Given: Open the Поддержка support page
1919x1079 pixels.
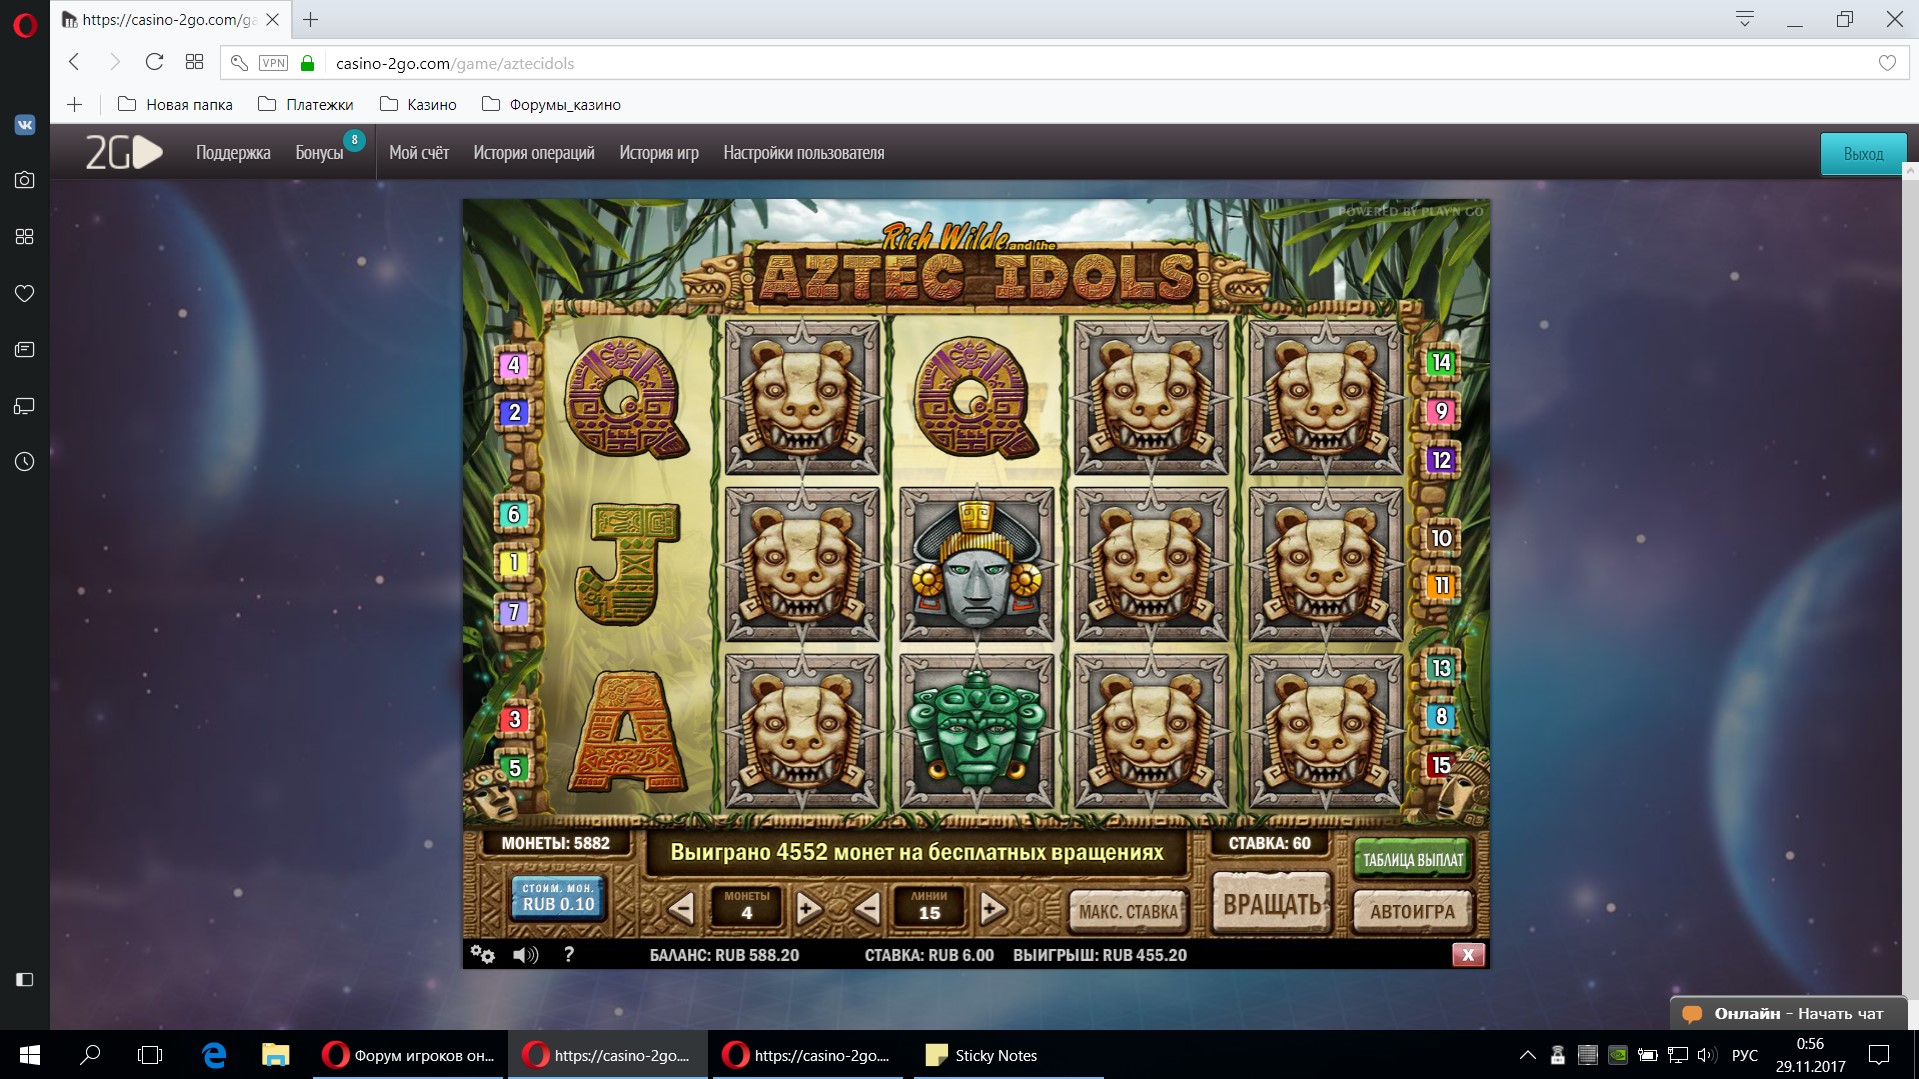Looking at the screenshot, I should [x=233, y=153].
